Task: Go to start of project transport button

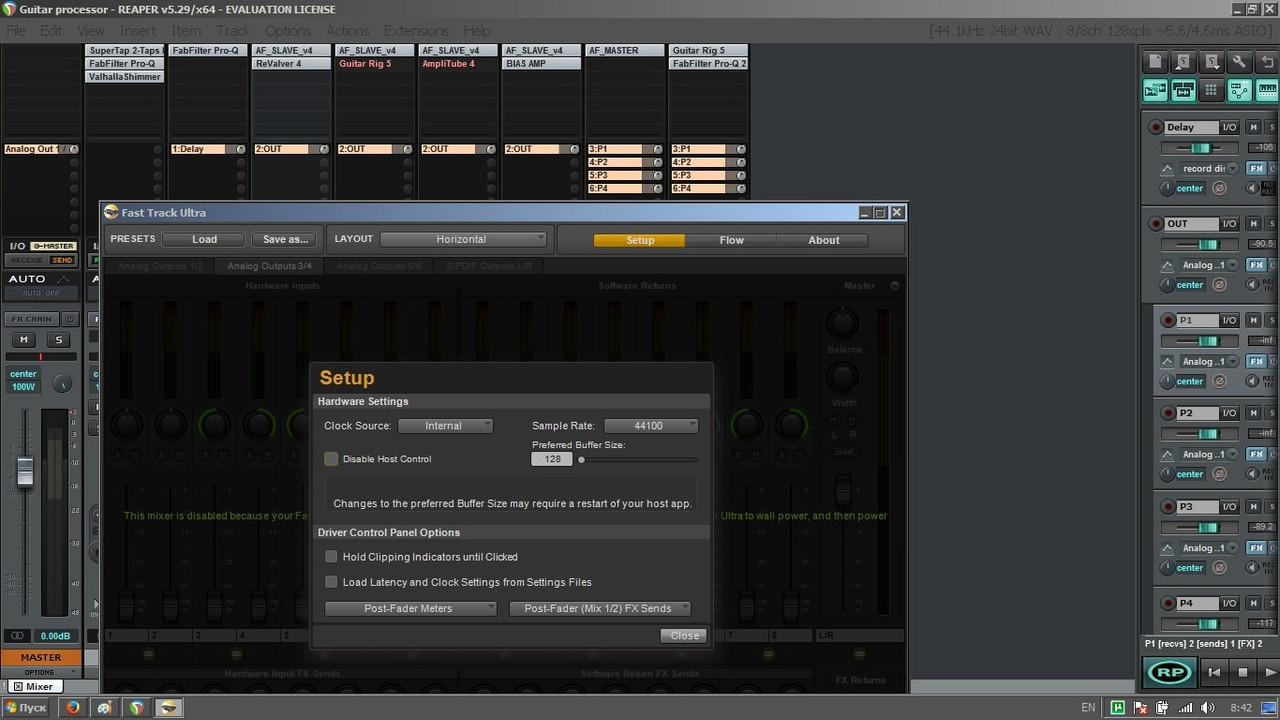Action: tap(1214, 673)
